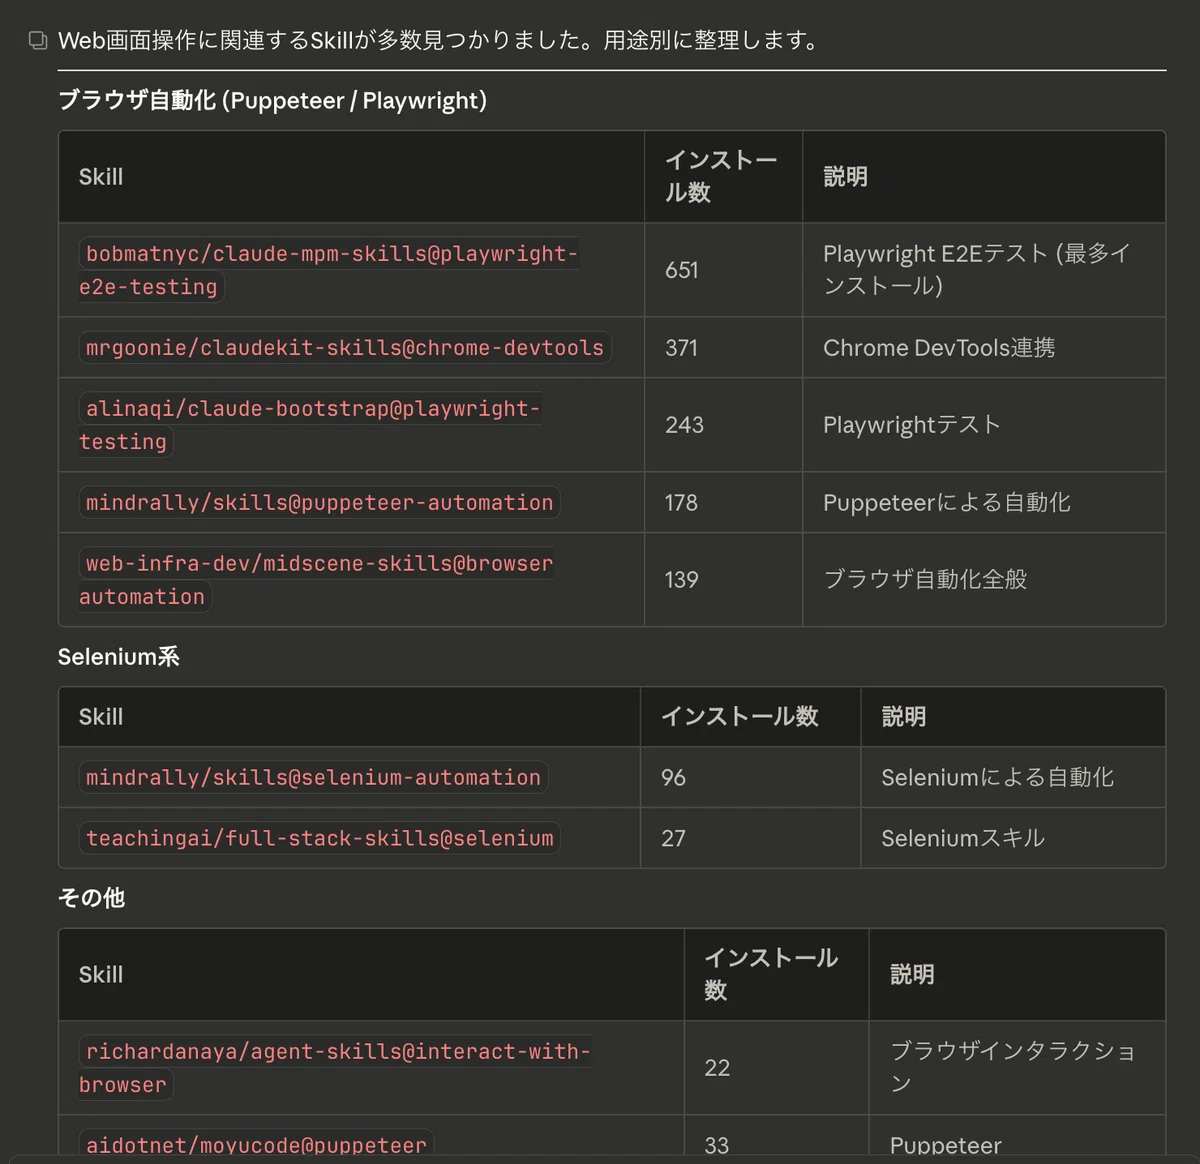Select the richardanaya/agent-skills@interact-with-browser skill name
The width and height of the screenshot is (1200, 1164).
click(x=335, y=1068)
